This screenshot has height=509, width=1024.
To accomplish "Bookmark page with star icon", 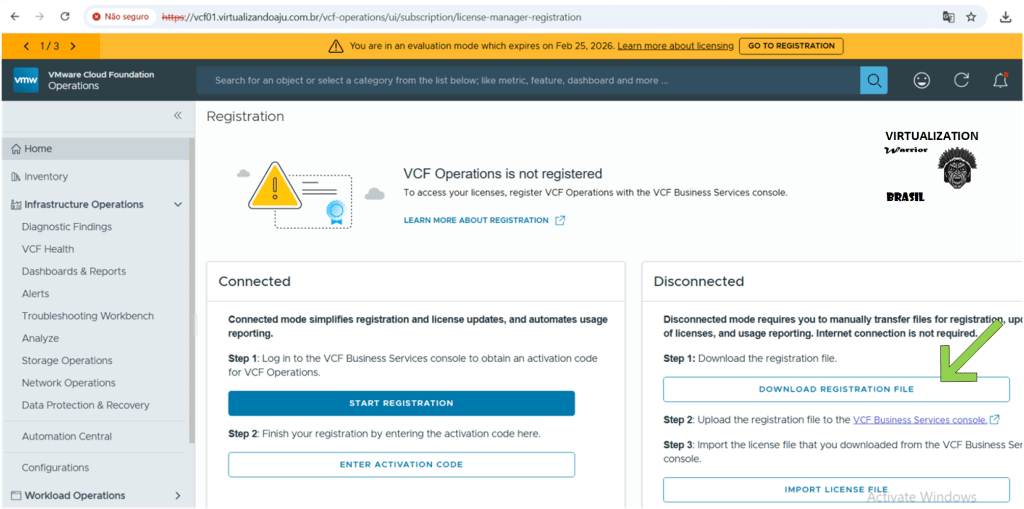I will pyautogui.click(x=971, y=17).
